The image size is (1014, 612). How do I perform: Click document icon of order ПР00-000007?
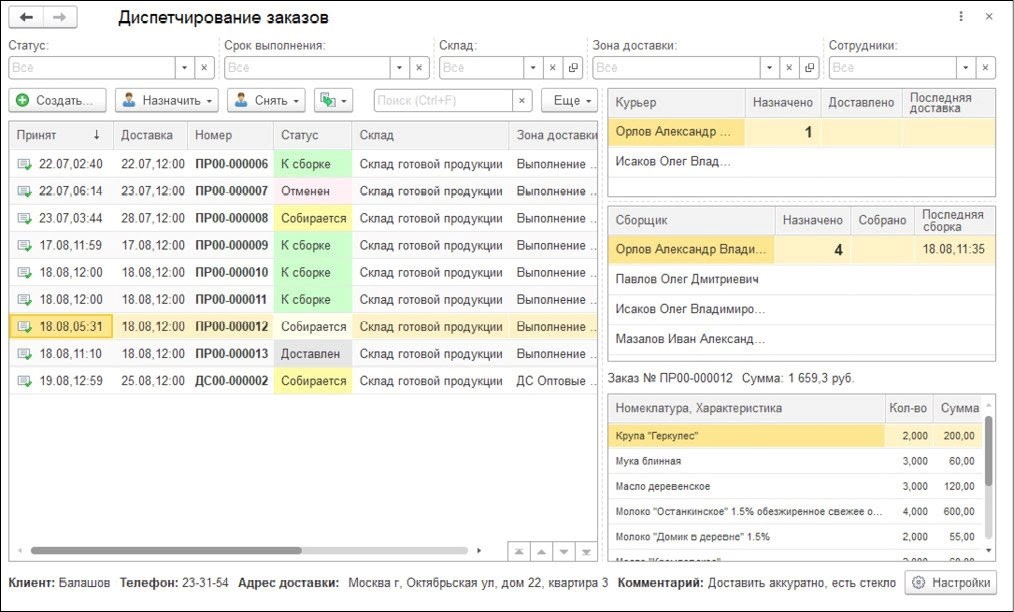pos(24,191)
